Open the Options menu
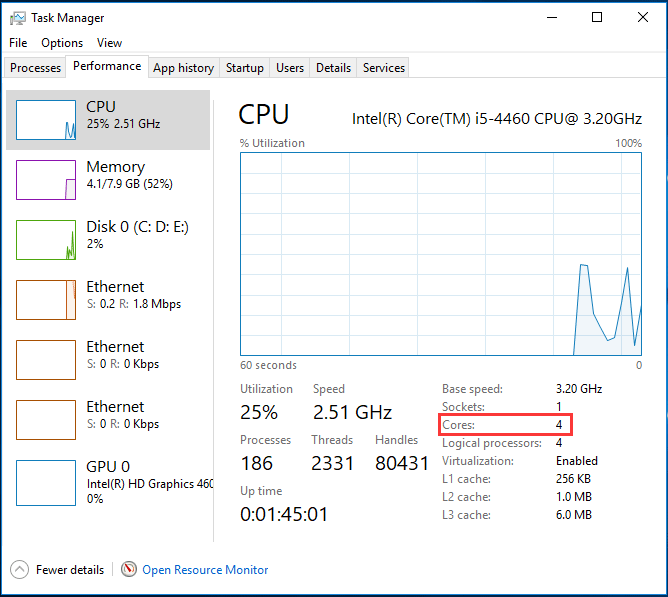Image resolution: width=668 pixels, height=597 pixels. tap(62, 43)
